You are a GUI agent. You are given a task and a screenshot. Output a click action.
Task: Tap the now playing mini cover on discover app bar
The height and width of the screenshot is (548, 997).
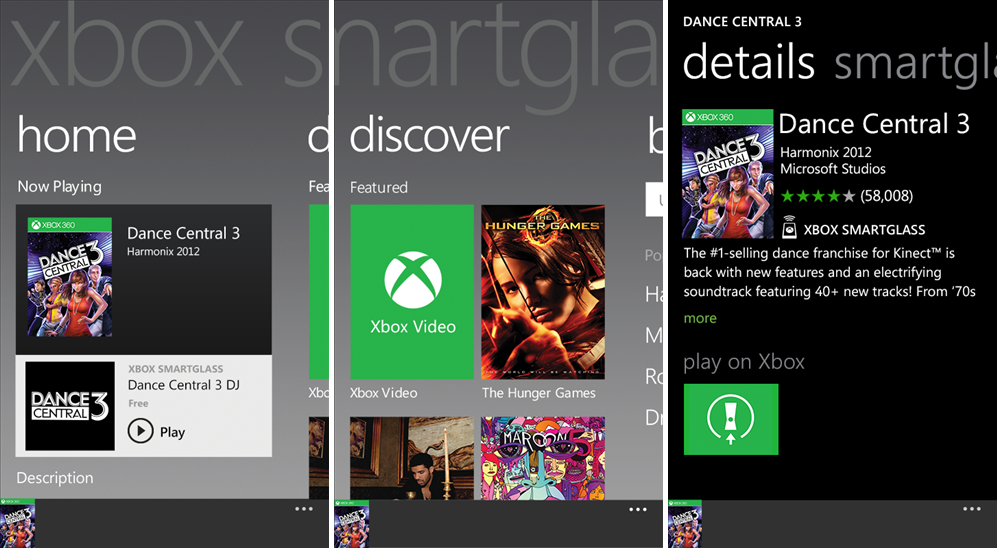[x=352, y=524]
